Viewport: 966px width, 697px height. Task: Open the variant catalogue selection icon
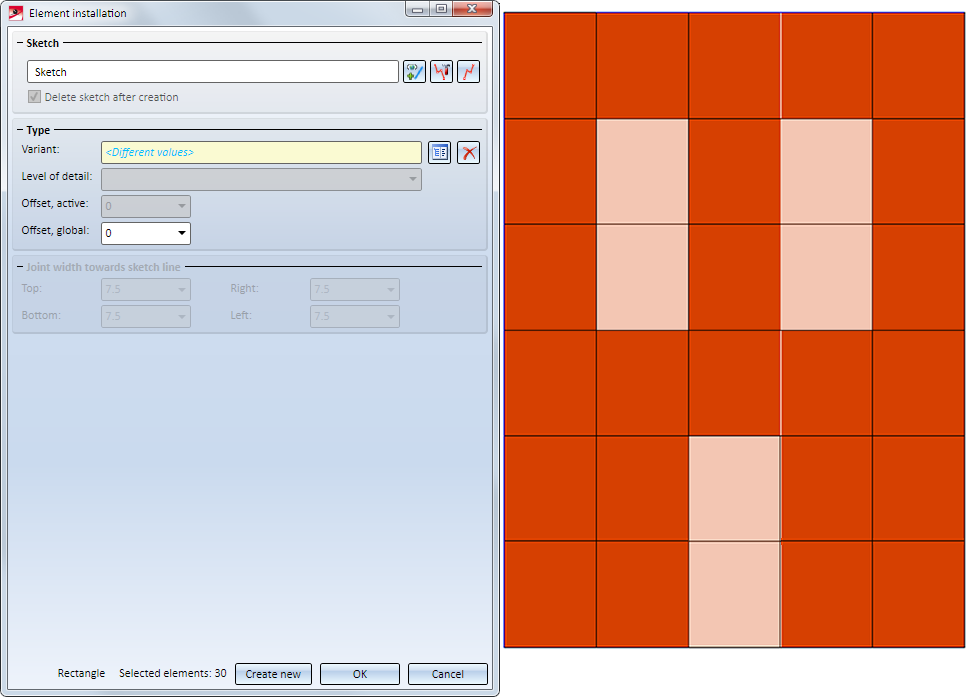[439, 152]
